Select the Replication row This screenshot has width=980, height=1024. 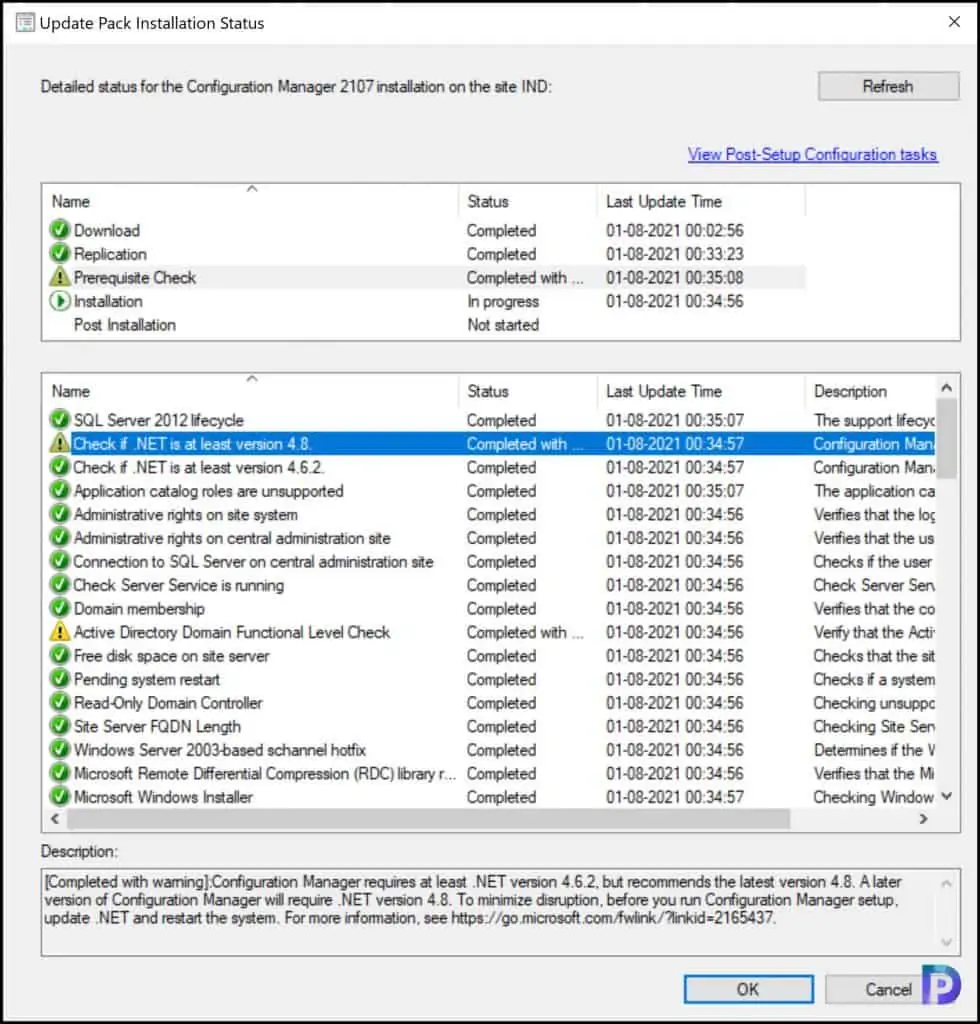tap(426, 253)
